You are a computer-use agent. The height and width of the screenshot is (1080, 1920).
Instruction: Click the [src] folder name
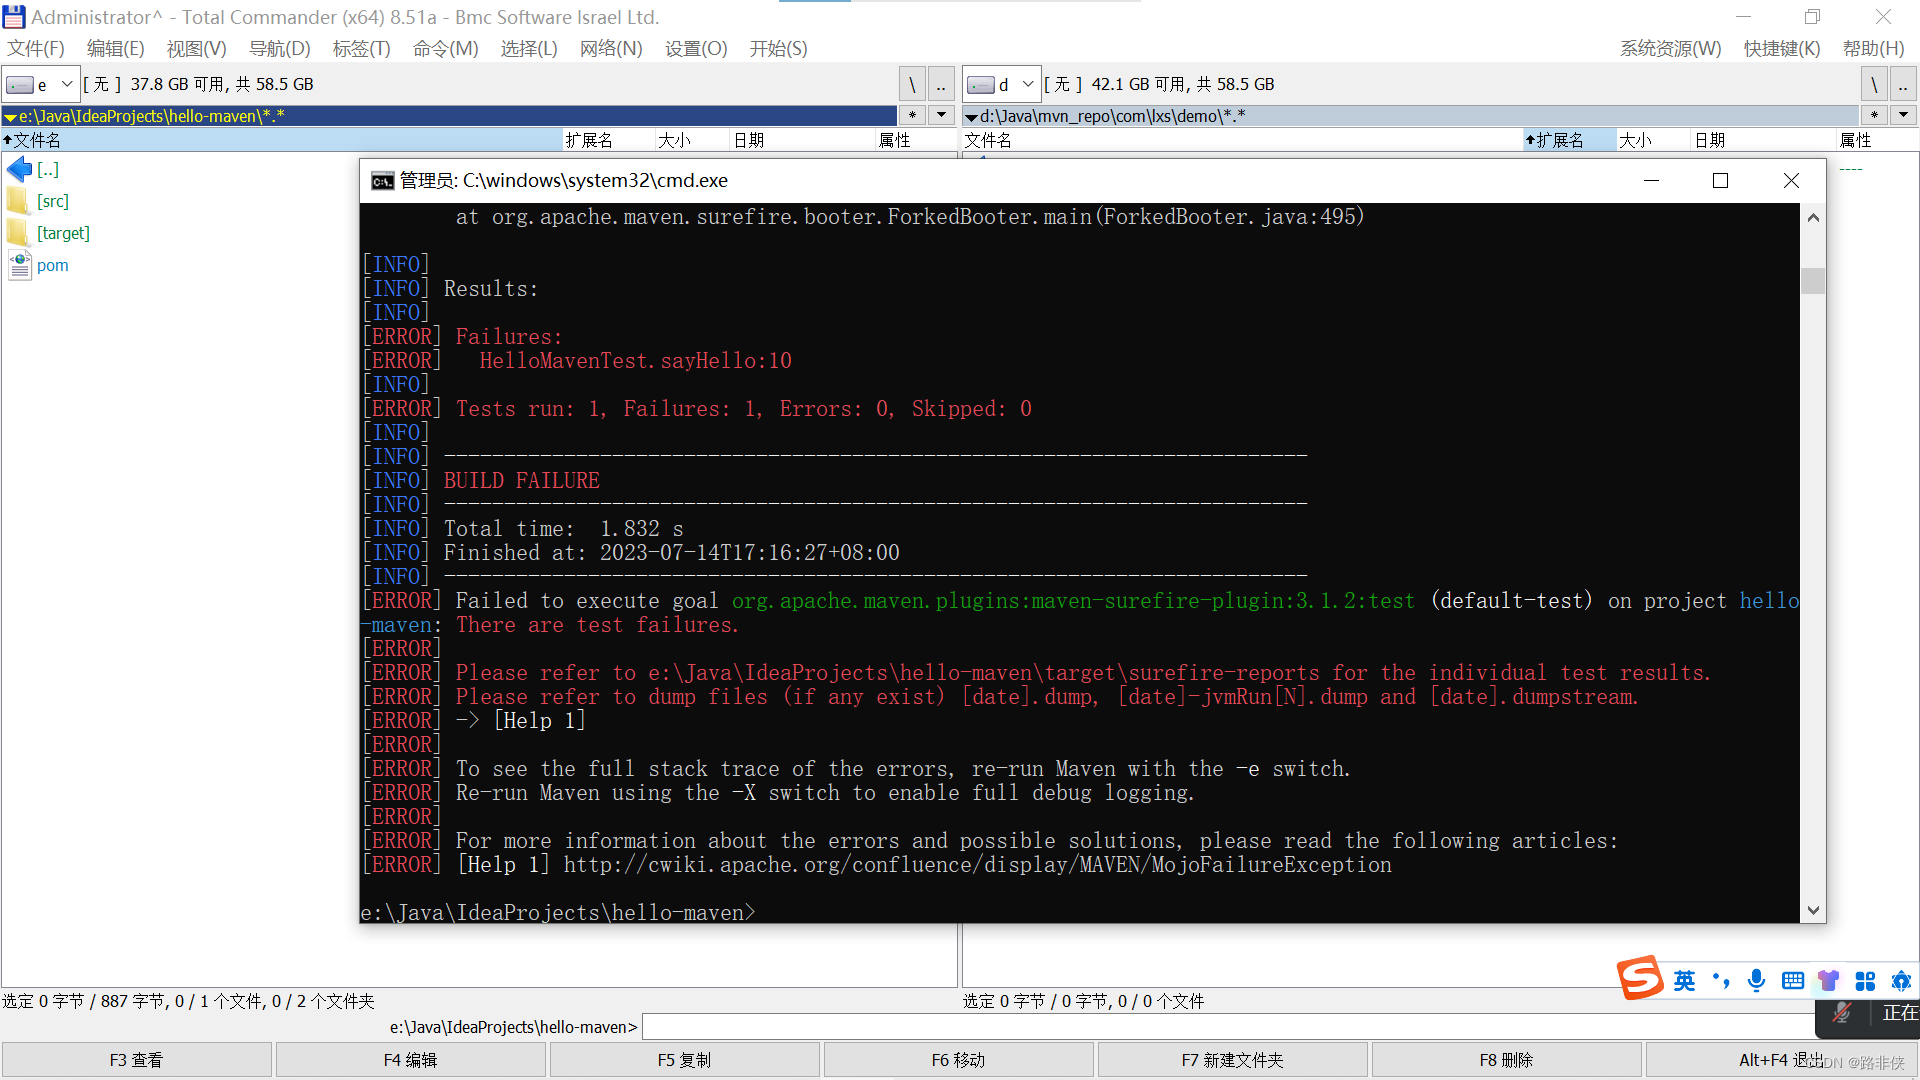(53, 201)
